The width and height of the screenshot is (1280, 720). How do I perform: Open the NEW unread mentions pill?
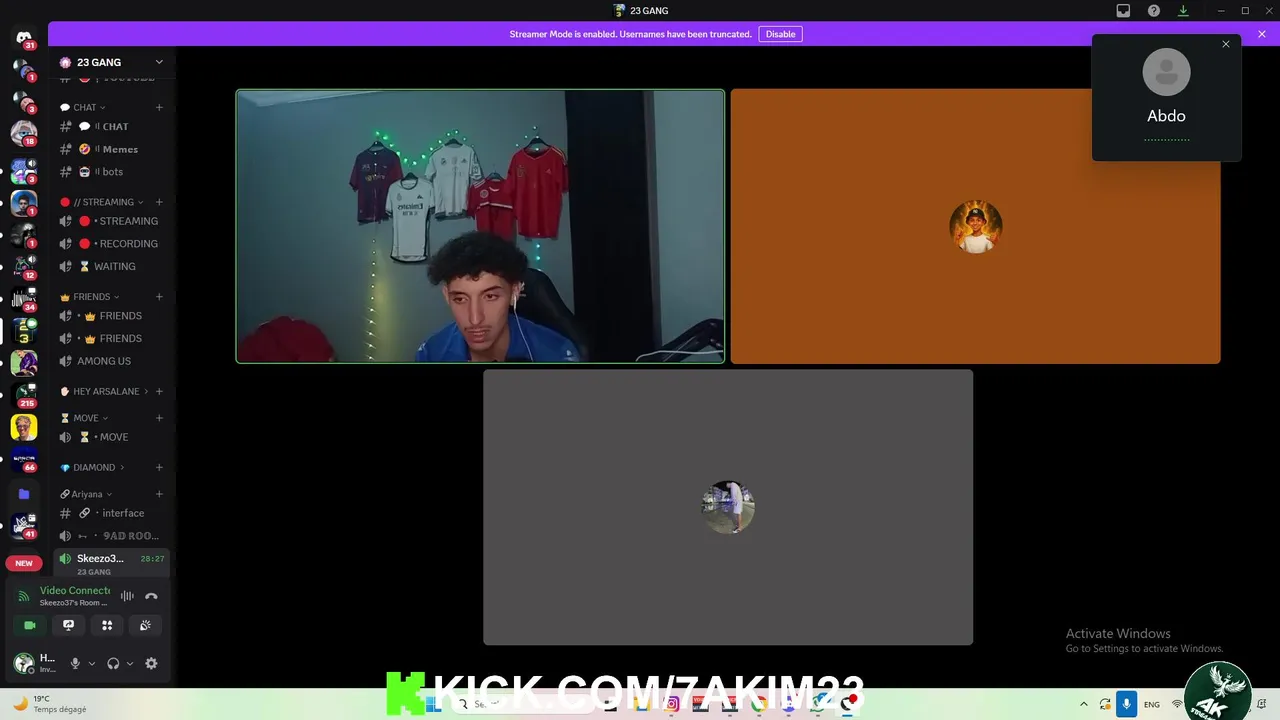(24, 563)
